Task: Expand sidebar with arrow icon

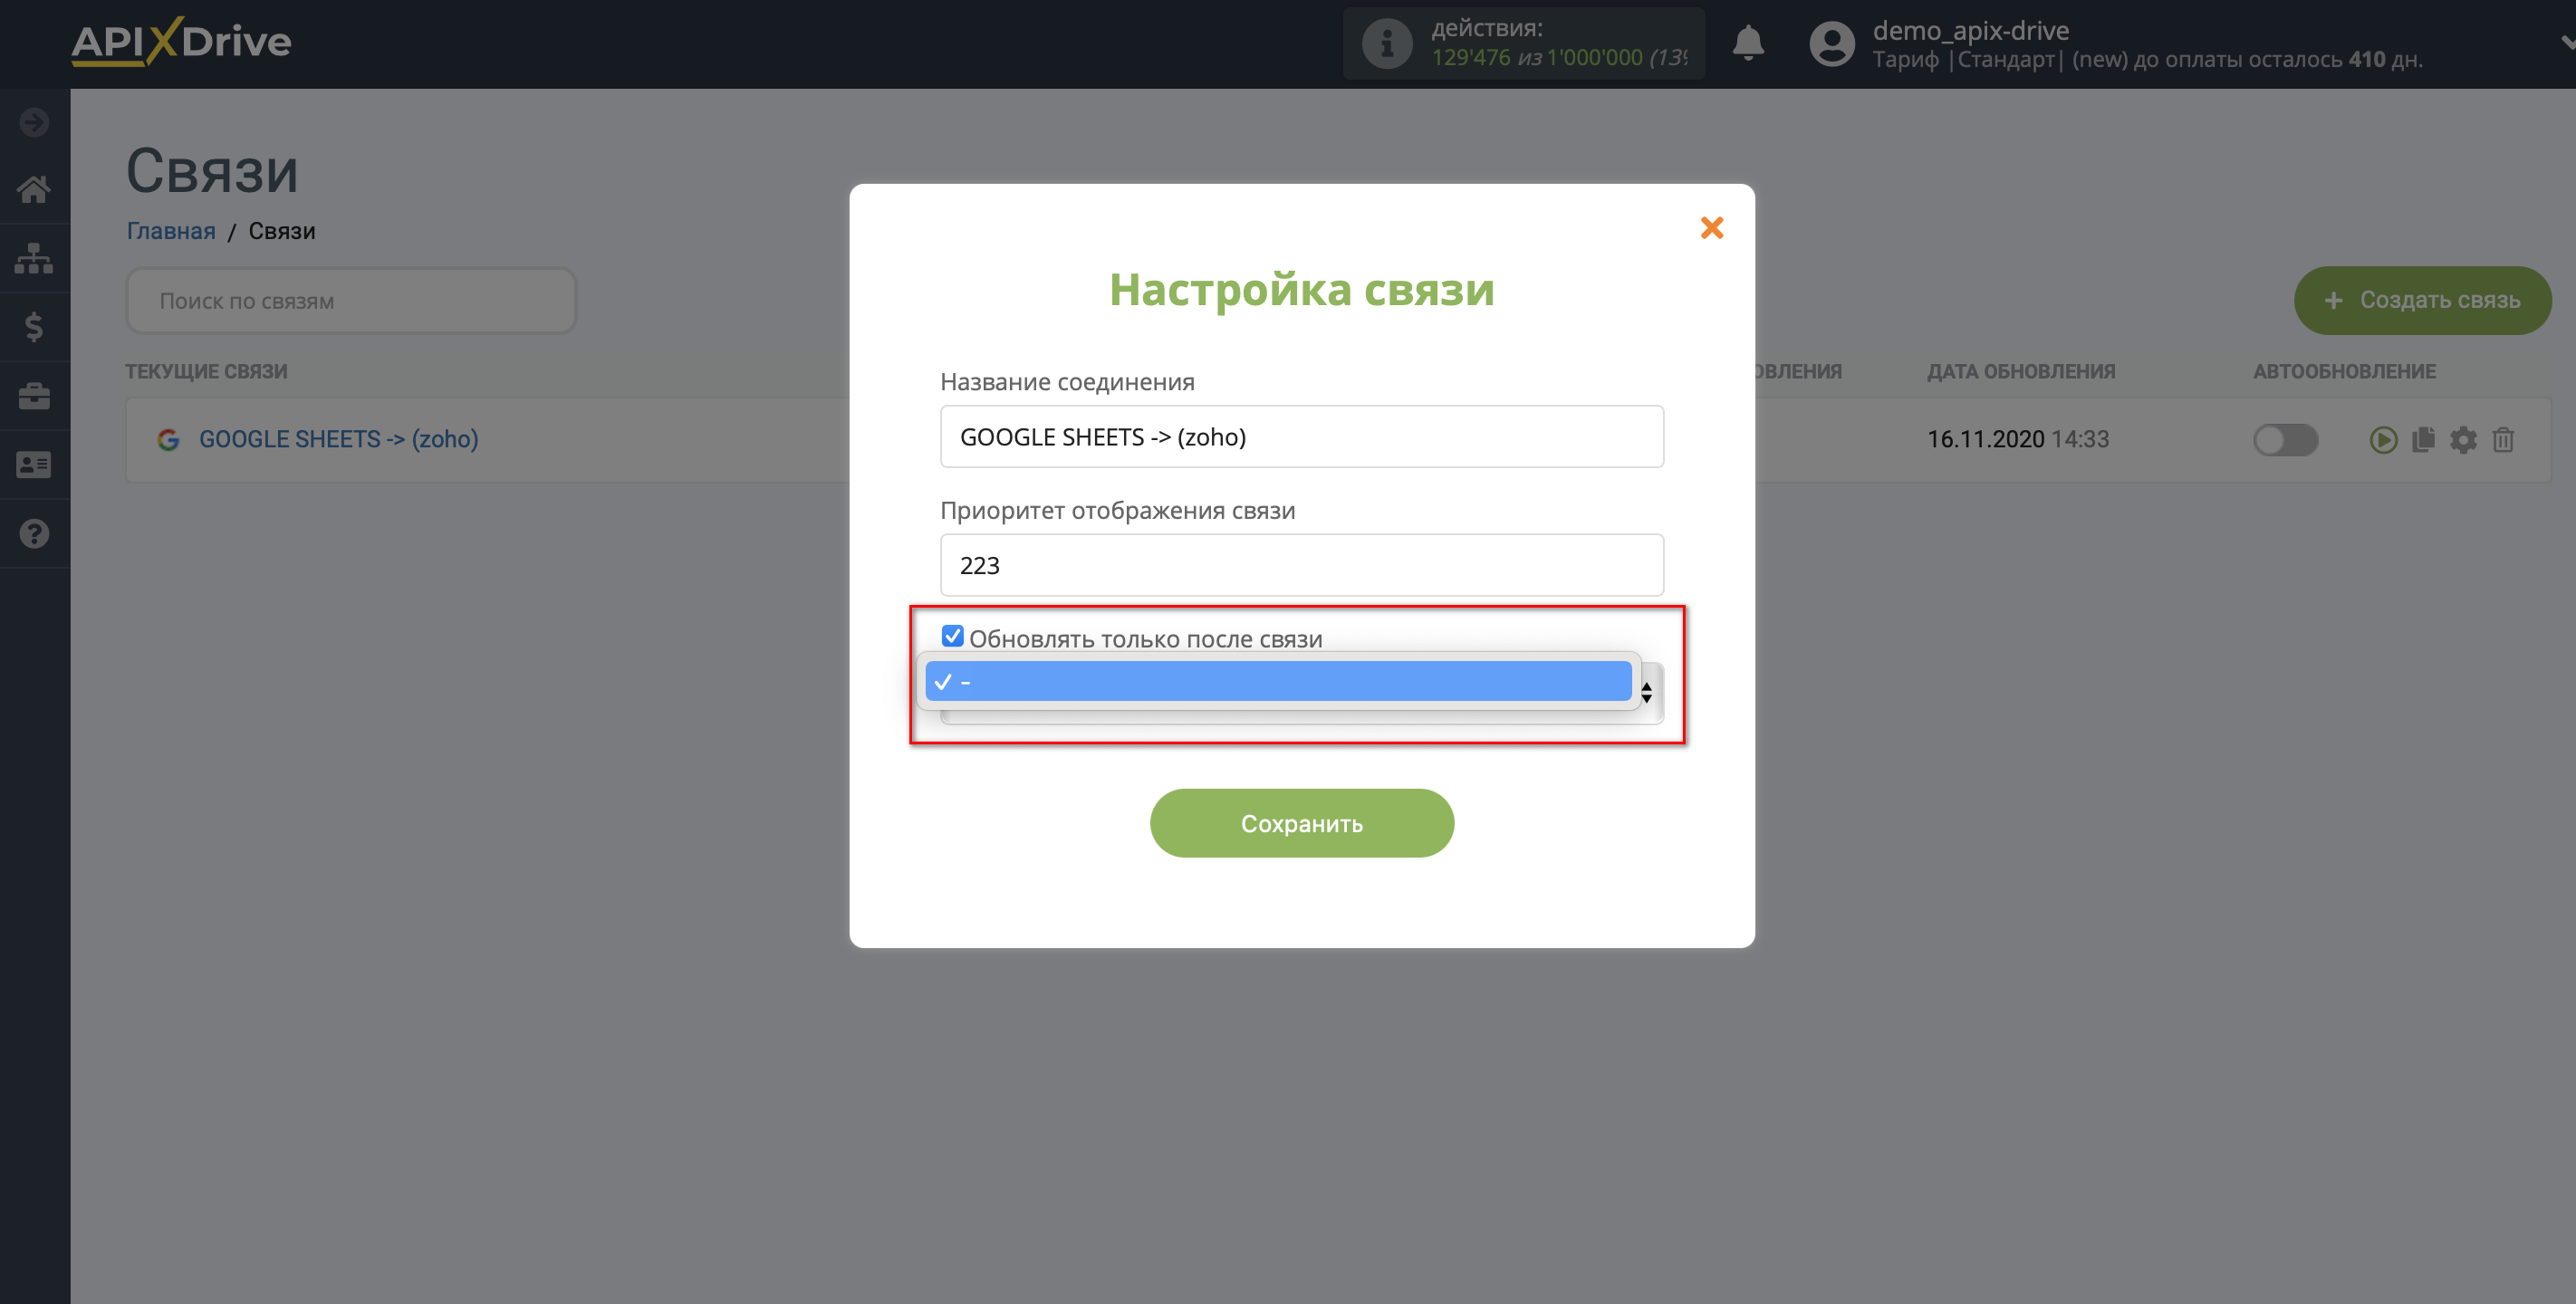Action: 34,122
